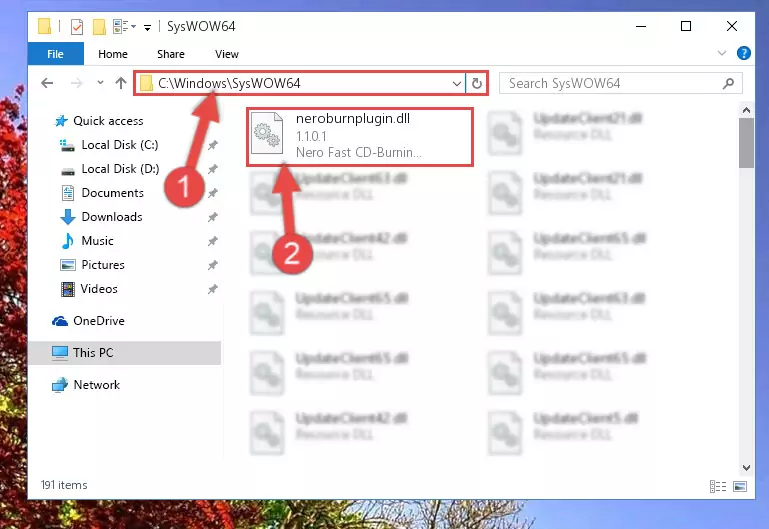Go forward with the right arrow

point(77,83)
